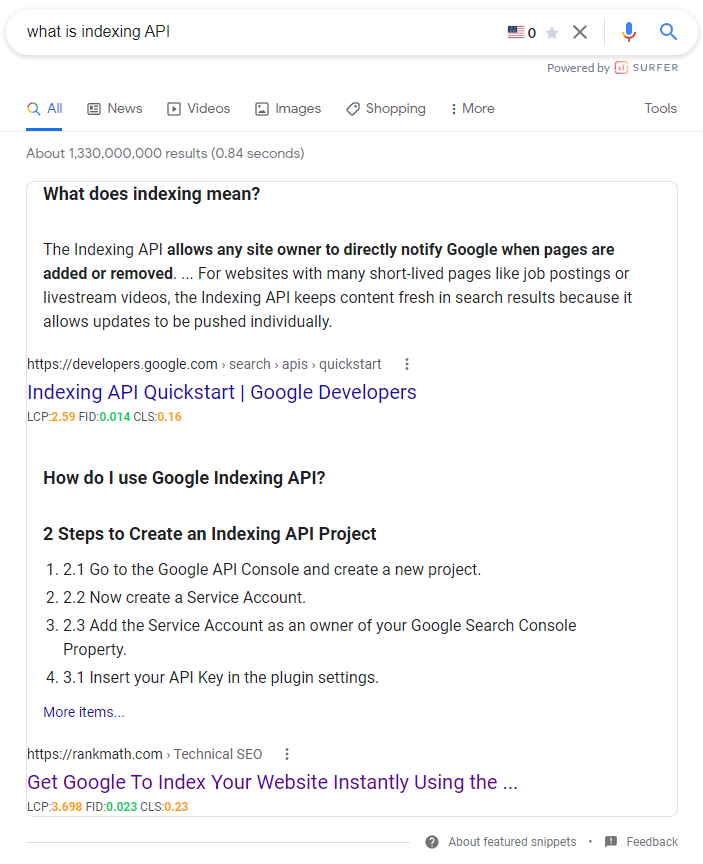The image size is (703, 864).
Task: Click the rankmath.com Technical SEO breadcrumb
Action: 145,754
